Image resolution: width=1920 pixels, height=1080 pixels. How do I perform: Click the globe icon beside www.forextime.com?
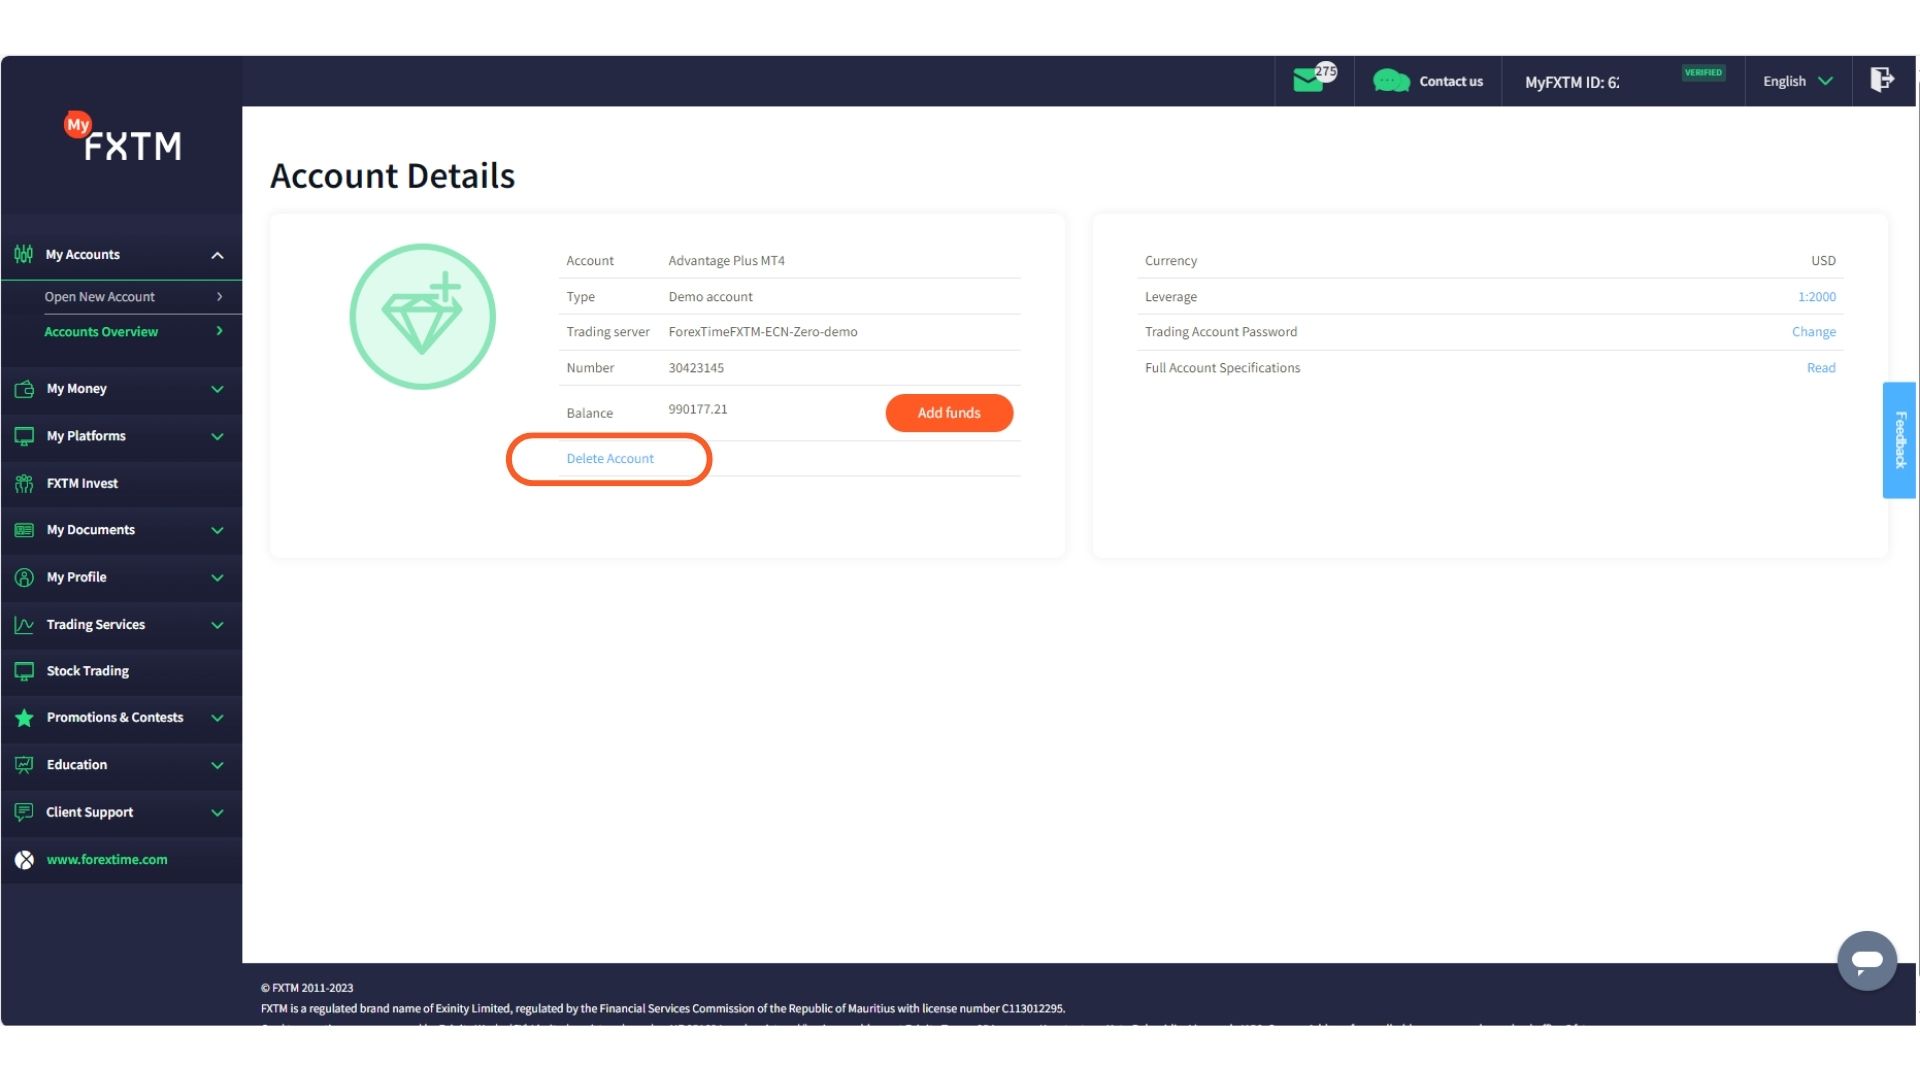click(x=24, y=860)
